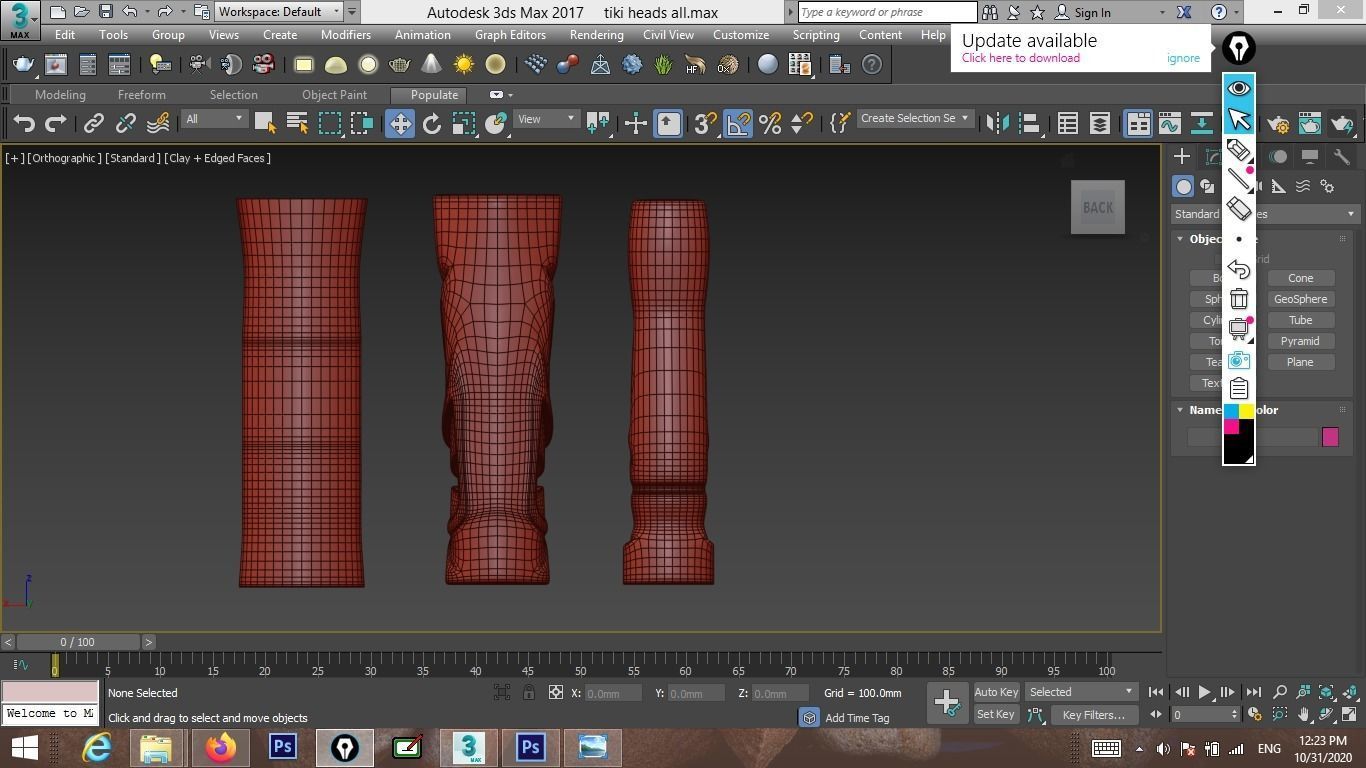The width and height of the screenshot is (1366, 768).
Task: Click Bind to Space Warp icon
Action: tap(158, 123)
